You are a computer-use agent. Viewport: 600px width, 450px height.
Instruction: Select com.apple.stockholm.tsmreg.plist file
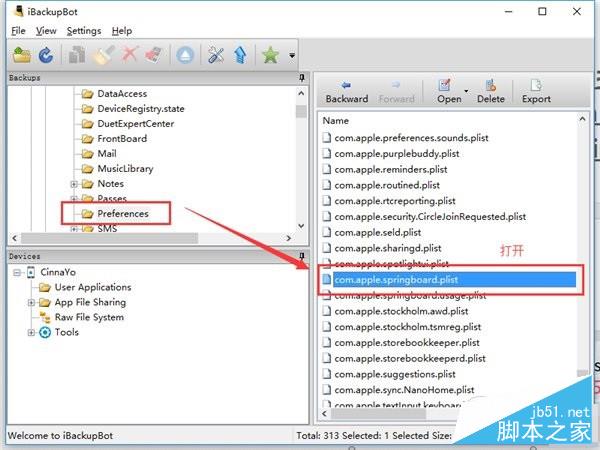(x=408, y=326)
